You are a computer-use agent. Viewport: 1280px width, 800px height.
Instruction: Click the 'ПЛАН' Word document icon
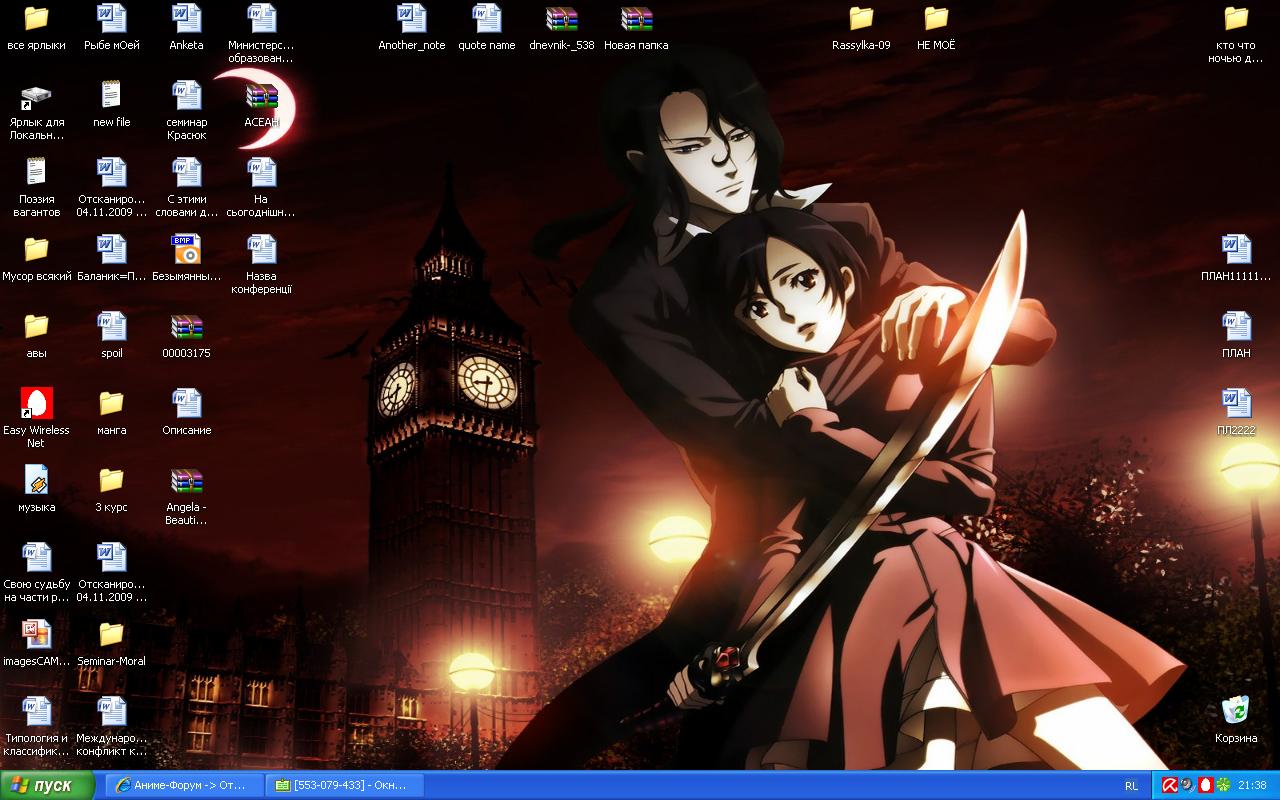coord(1236,327)
